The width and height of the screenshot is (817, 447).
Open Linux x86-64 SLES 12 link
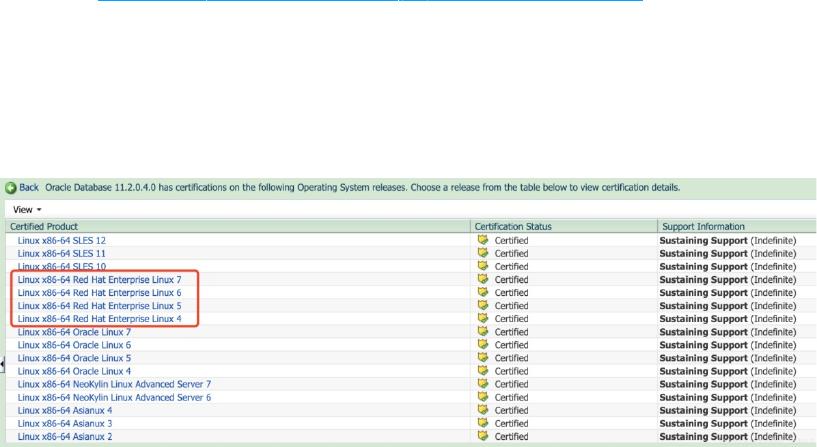(x=61, y=241)
